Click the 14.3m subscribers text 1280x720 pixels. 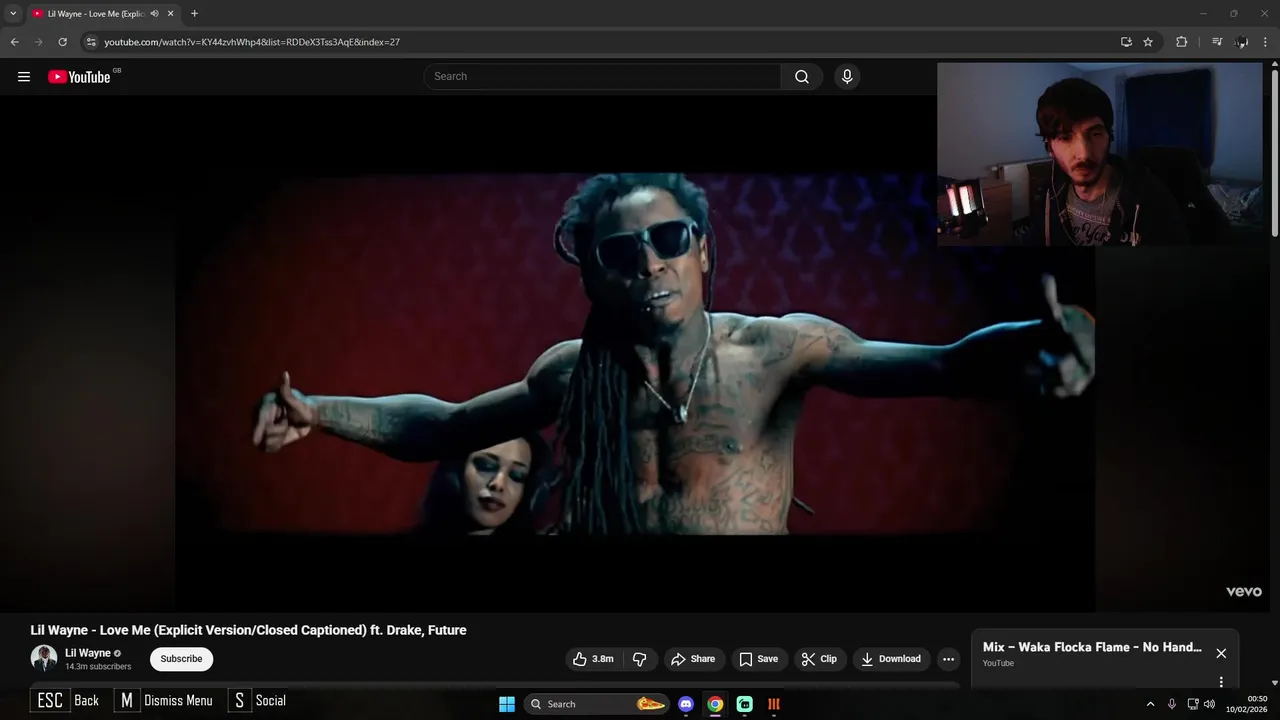[98, 667]
